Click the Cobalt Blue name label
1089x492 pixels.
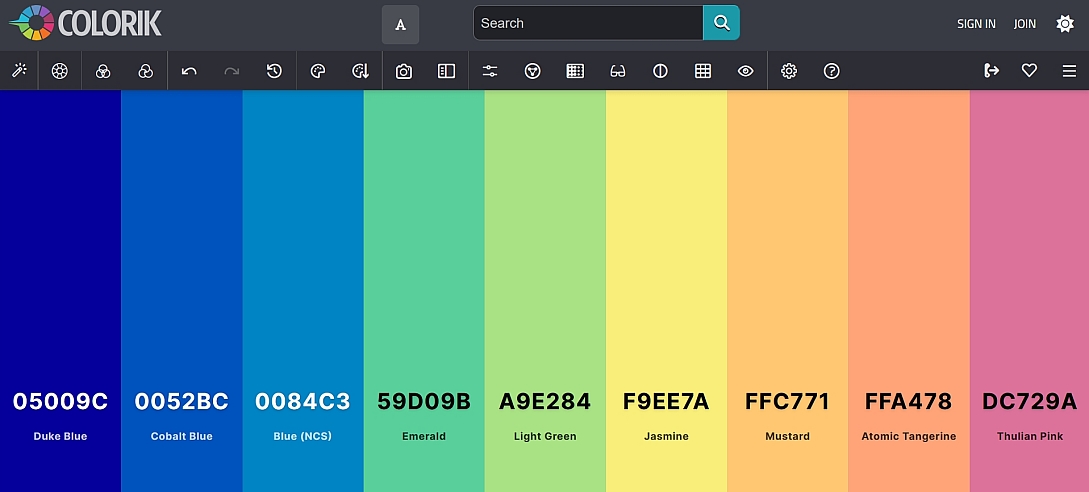click(x=181, y=436)
